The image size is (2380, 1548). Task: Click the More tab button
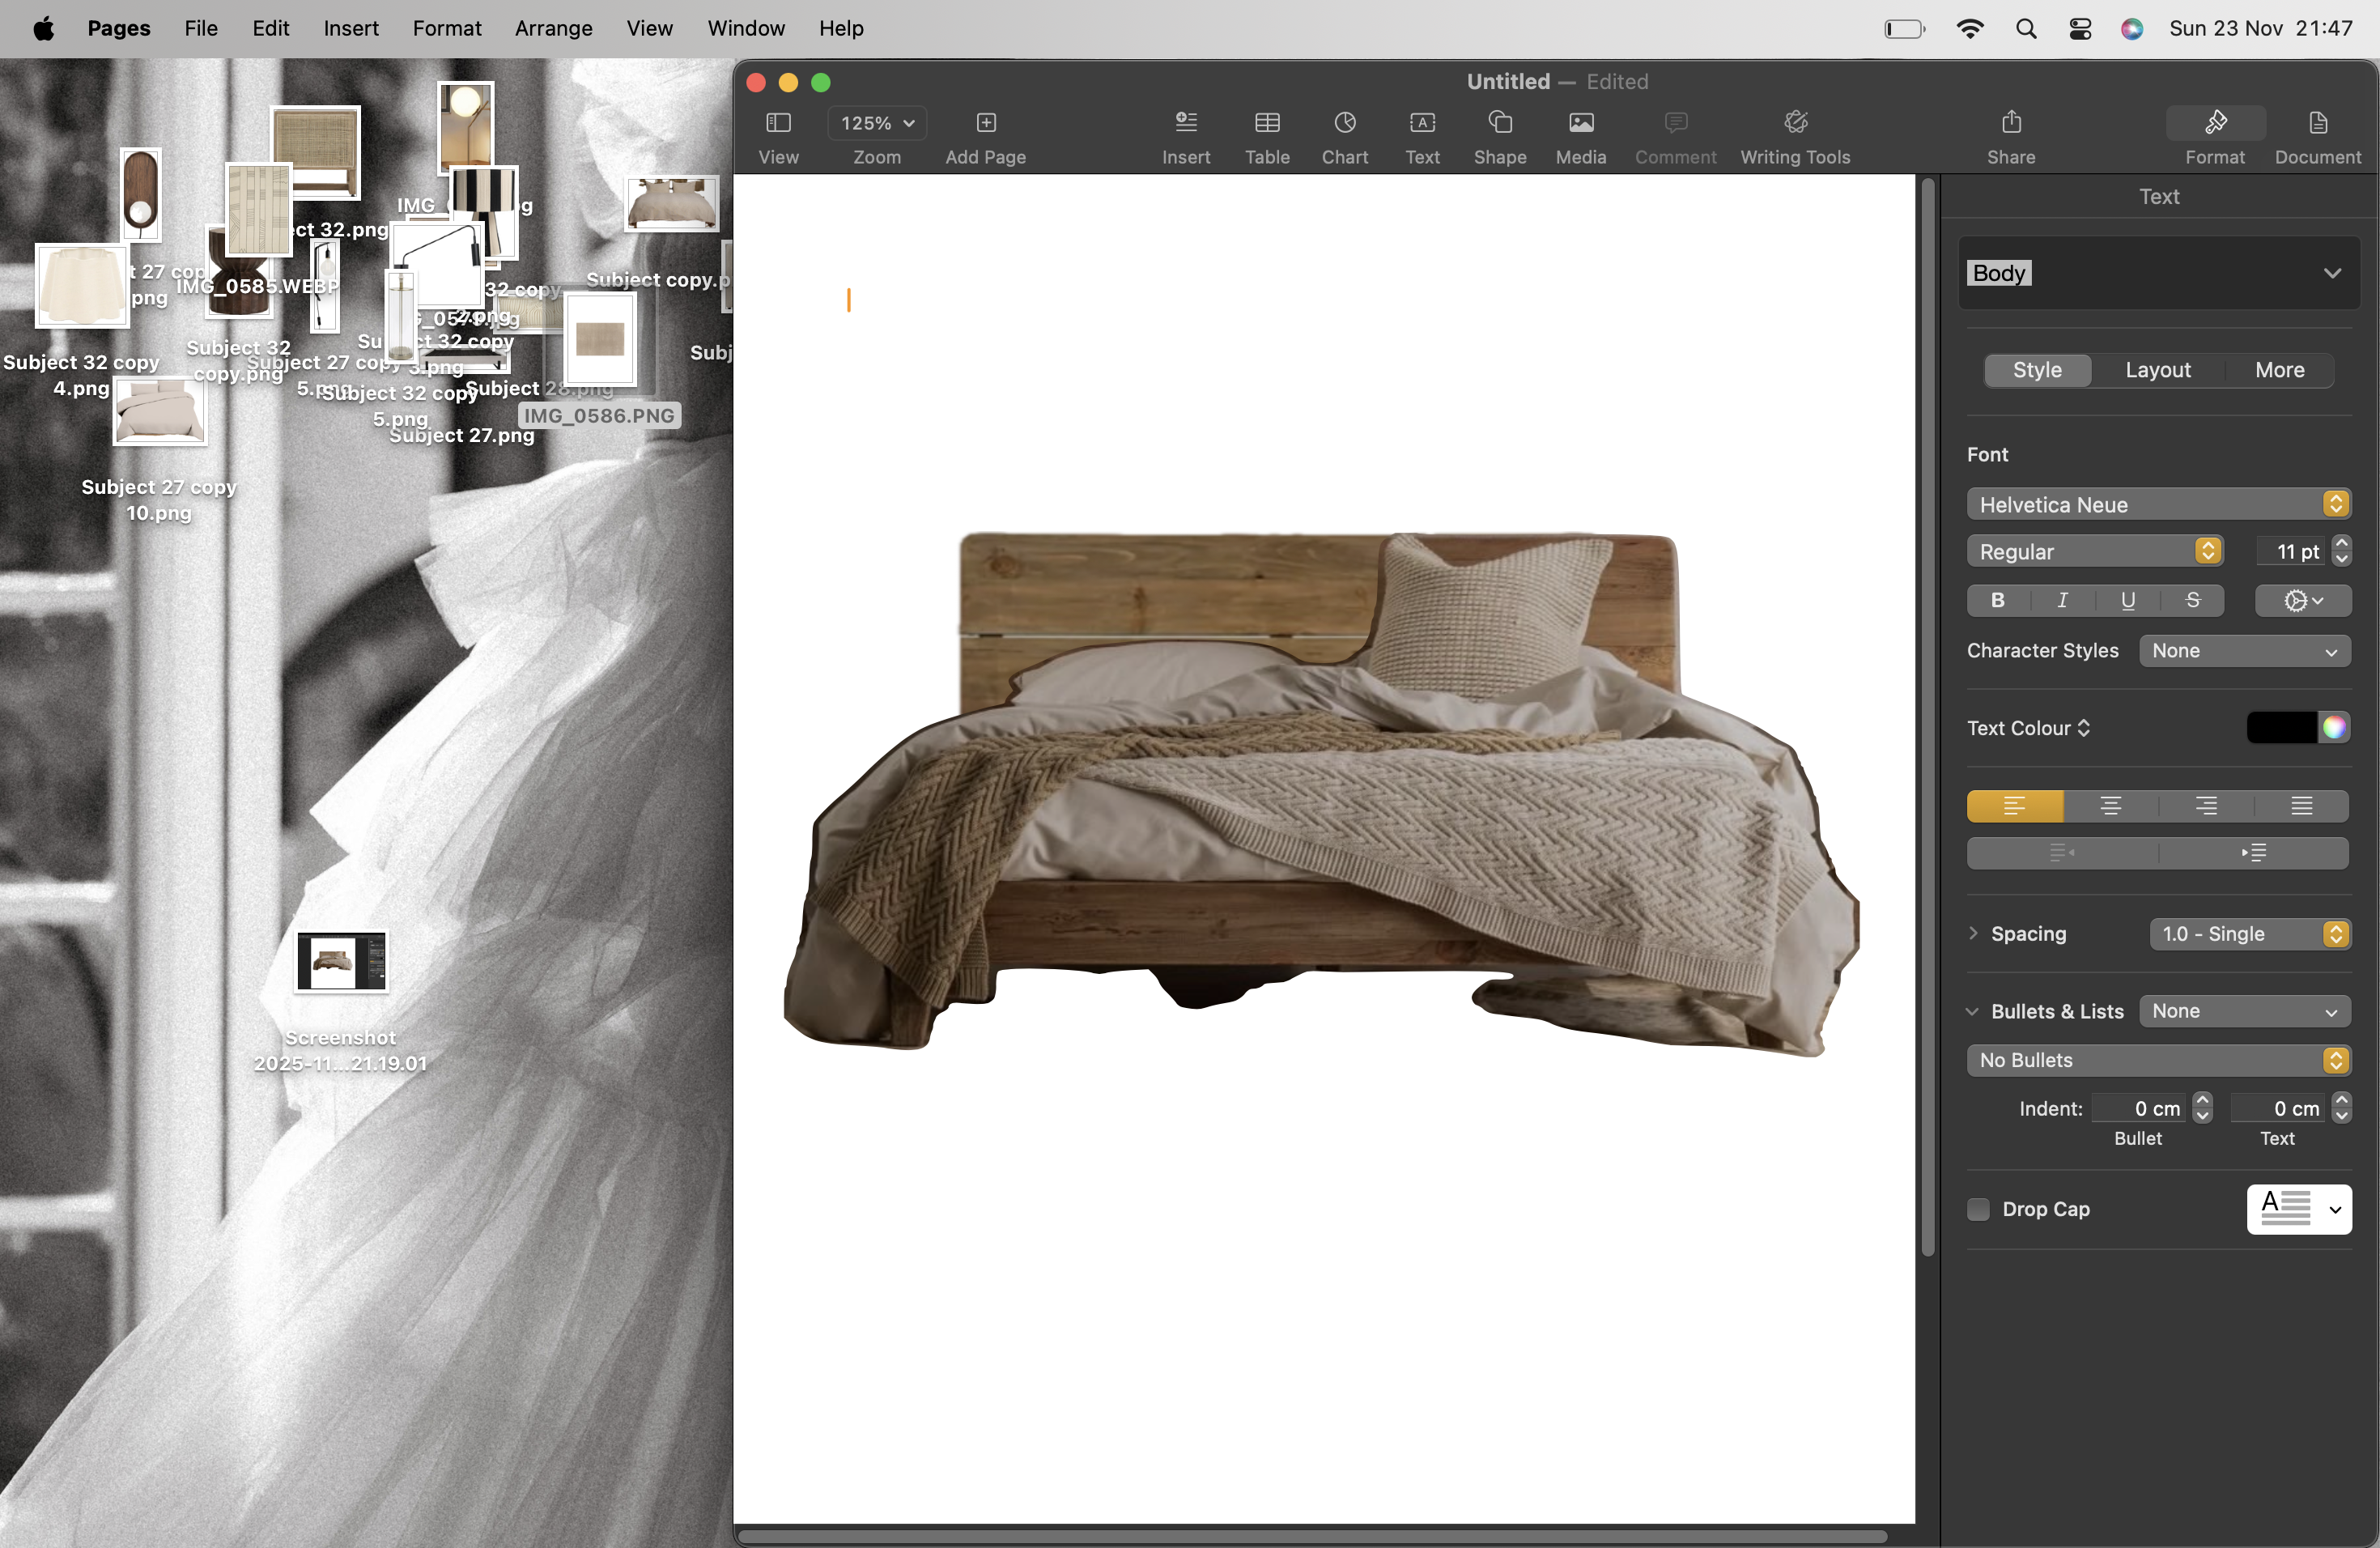coord(2279,370)
